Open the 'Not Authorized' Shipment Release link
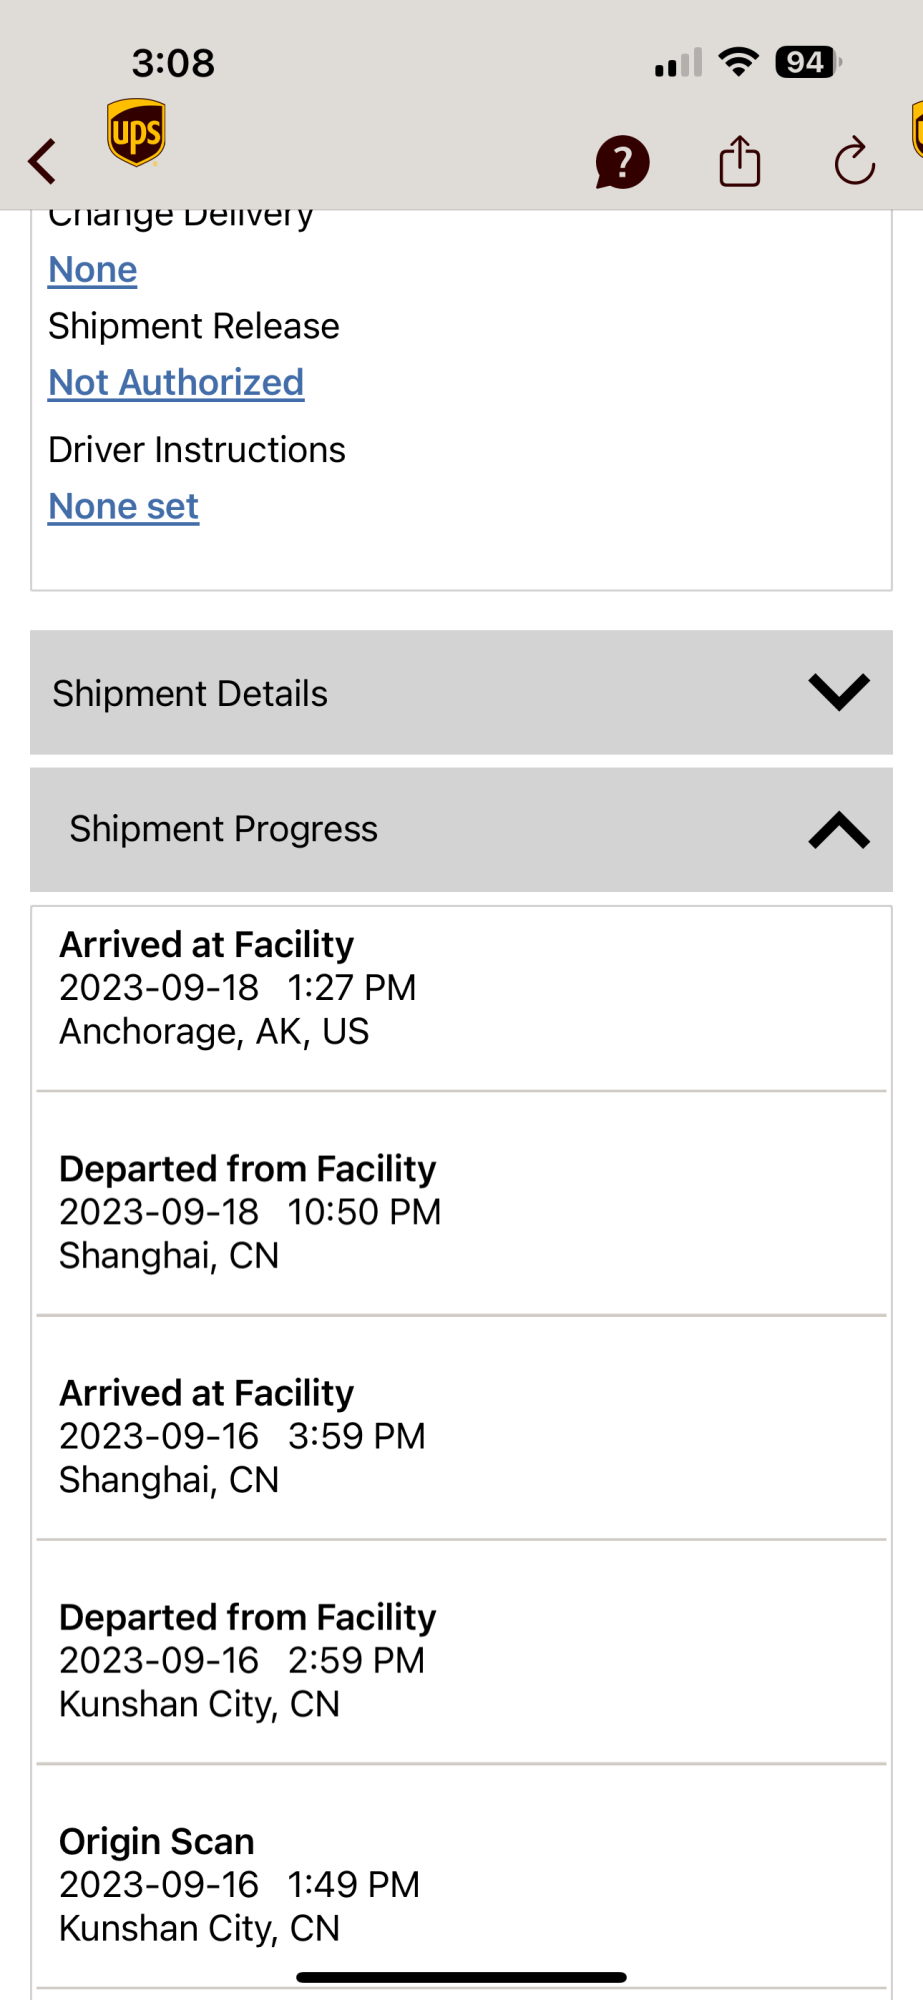 coord(176,383)
